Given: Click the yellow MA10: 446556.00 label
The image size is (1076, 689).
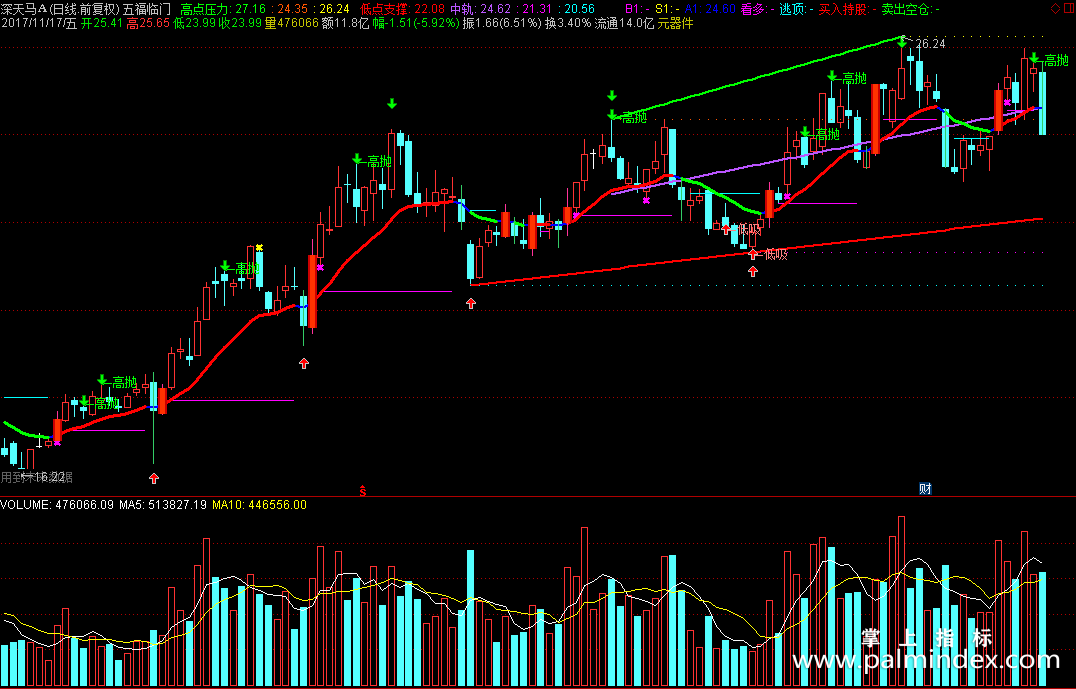Looking at the screenshot, I should coord(259,504).
